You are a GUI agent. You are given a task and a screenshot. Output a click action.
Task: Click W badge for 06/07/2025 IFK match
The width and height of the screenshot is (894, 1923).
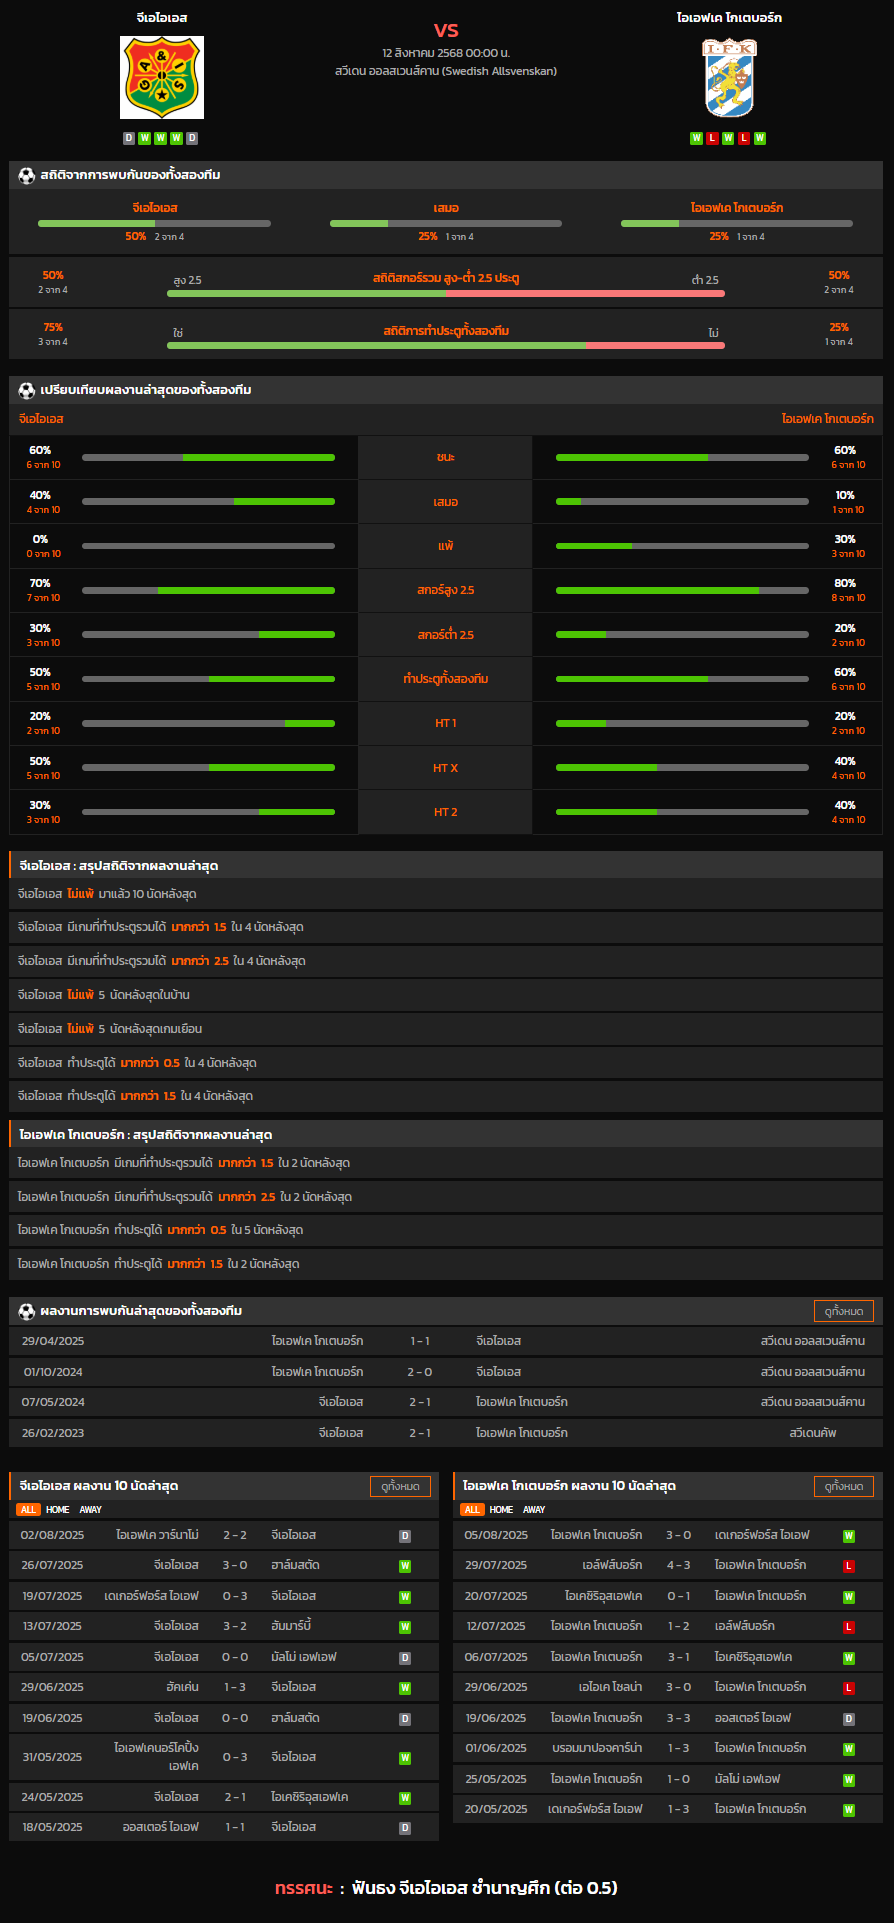click(849, 1658)
